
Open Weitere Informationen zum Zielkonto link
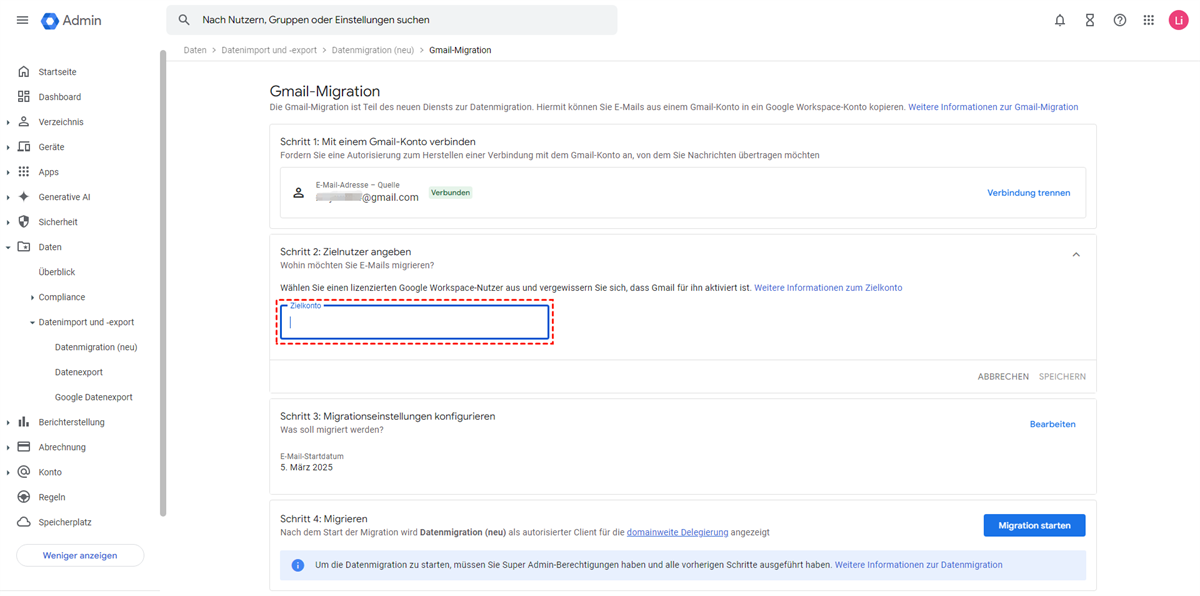[828, 288]
